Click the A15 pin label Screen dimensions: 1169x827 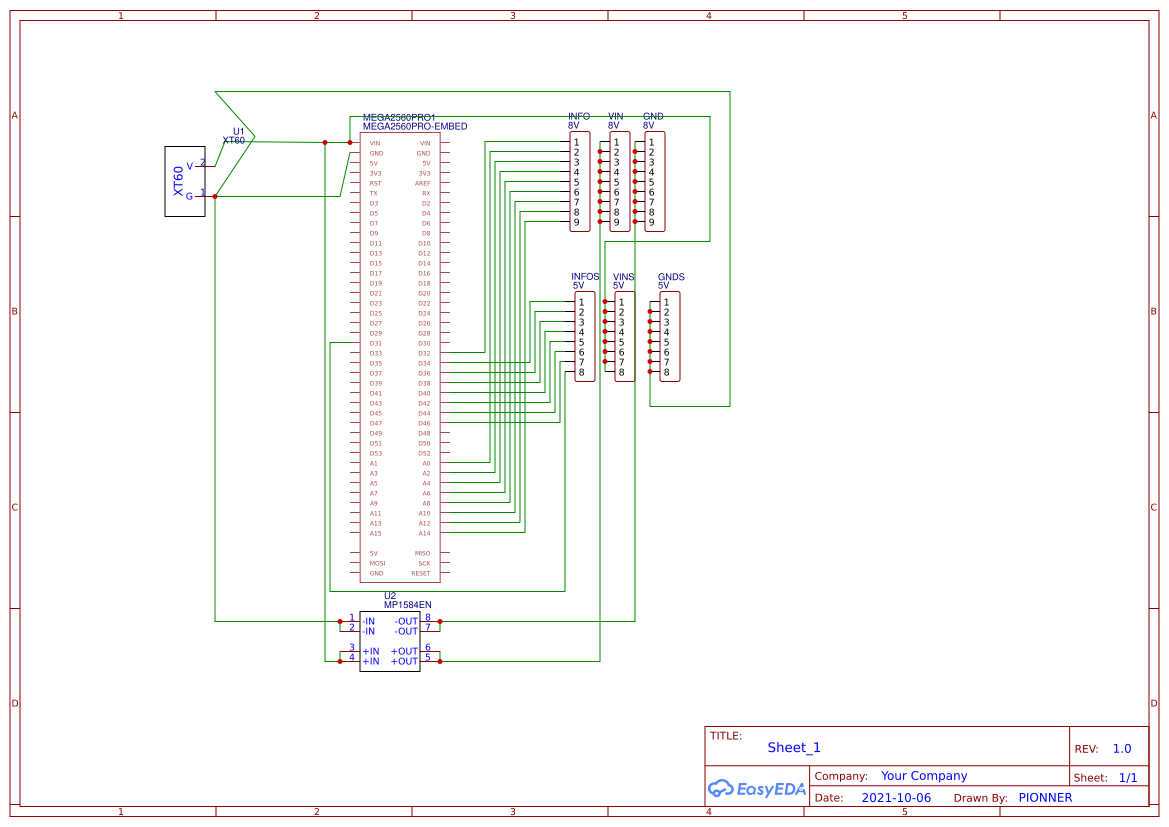376,533
